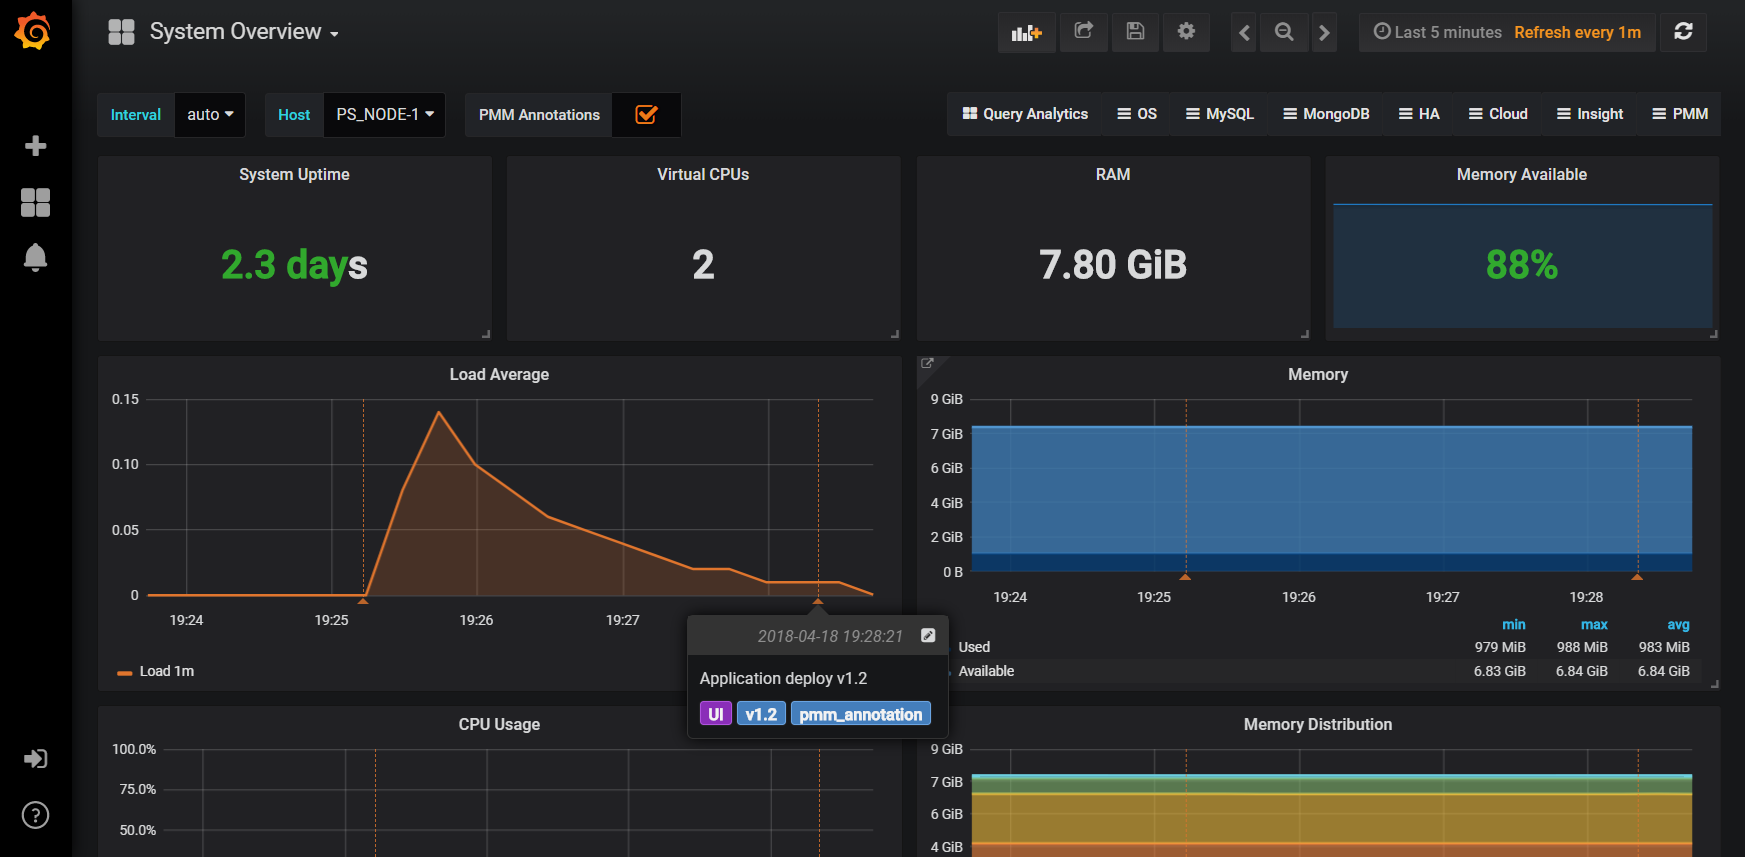Viewport: 1745px width, 857px height.
Task: Open the MongoDB menu
Action: click(1326, 114)
